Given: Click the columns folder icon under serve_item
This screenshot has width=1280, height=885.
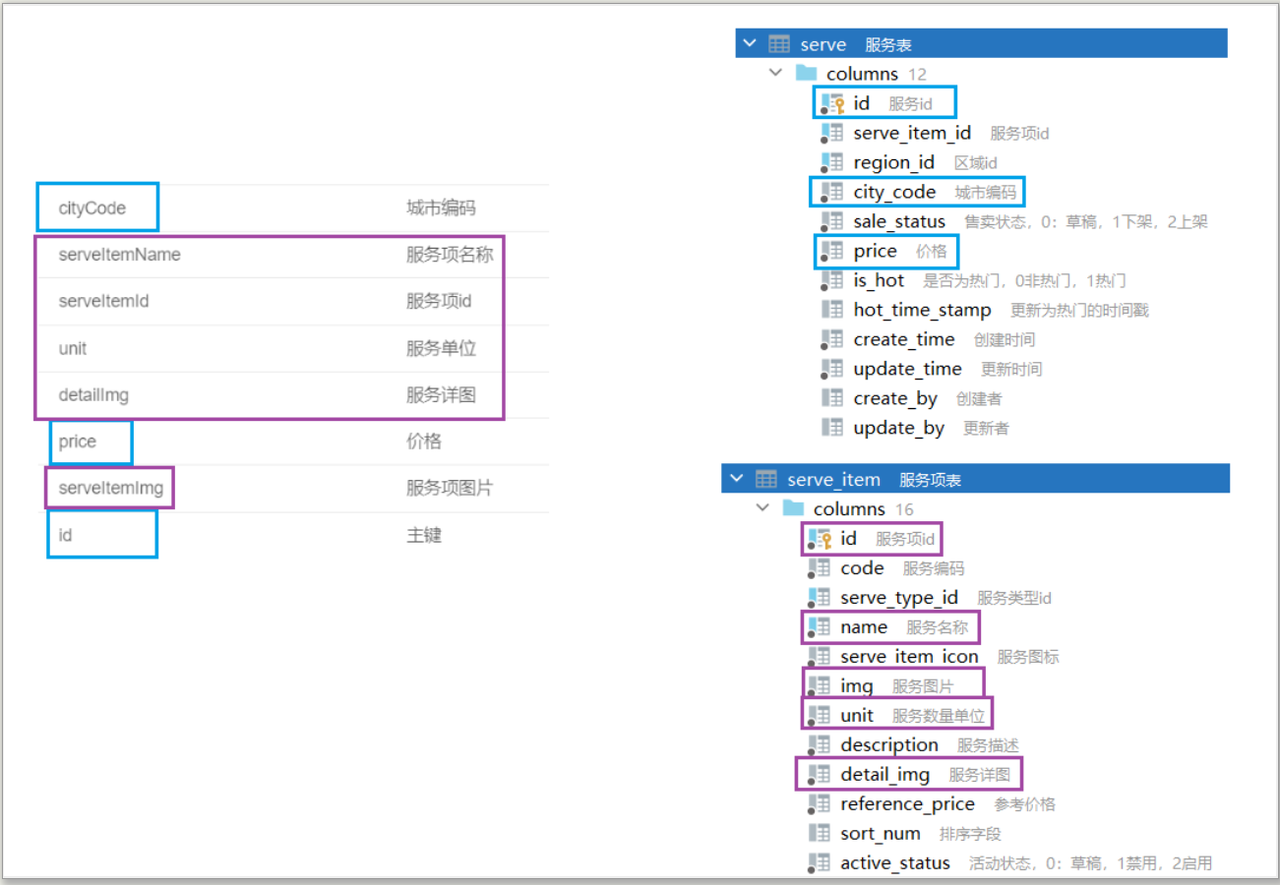Looking at the screenshot, I should pyautogui.click(x=793, y=508).
